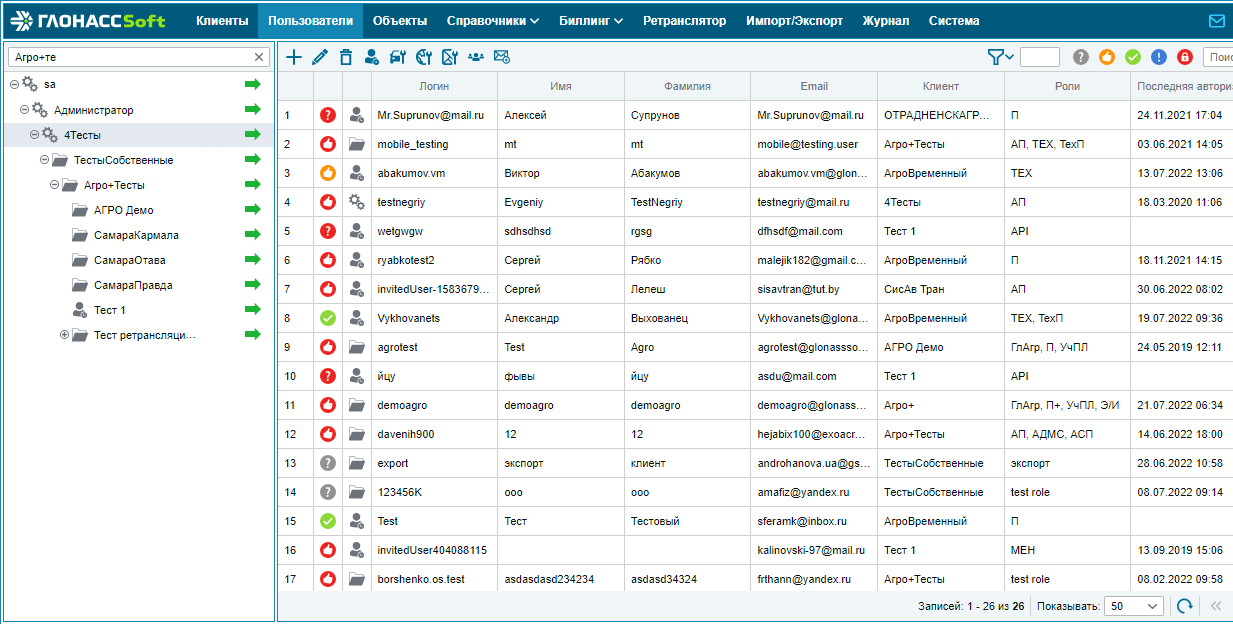Collapse the ТестыСобственные tree node
Image resolution: width=1233 pixels, height=624 pixels.
pyautogui.click(x=44, y=159)
